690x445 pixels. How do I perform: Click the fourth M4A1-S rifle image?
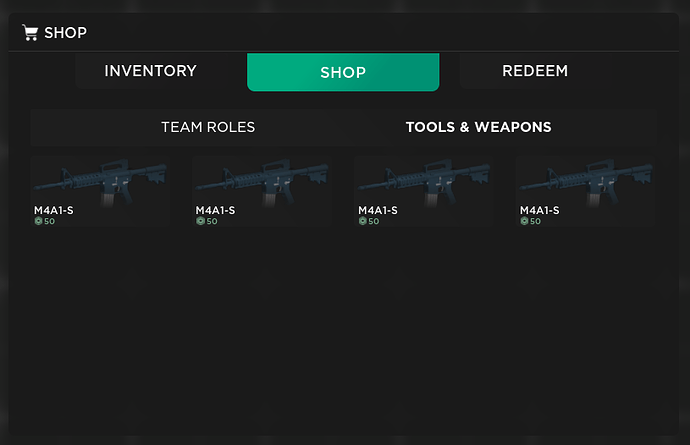pos(586,181)
